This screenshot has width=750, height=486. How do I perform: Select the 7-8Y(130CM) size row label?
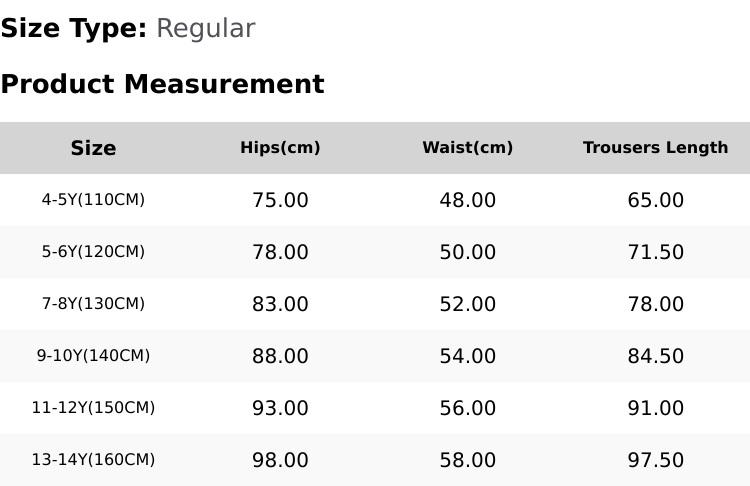point(93,304)
